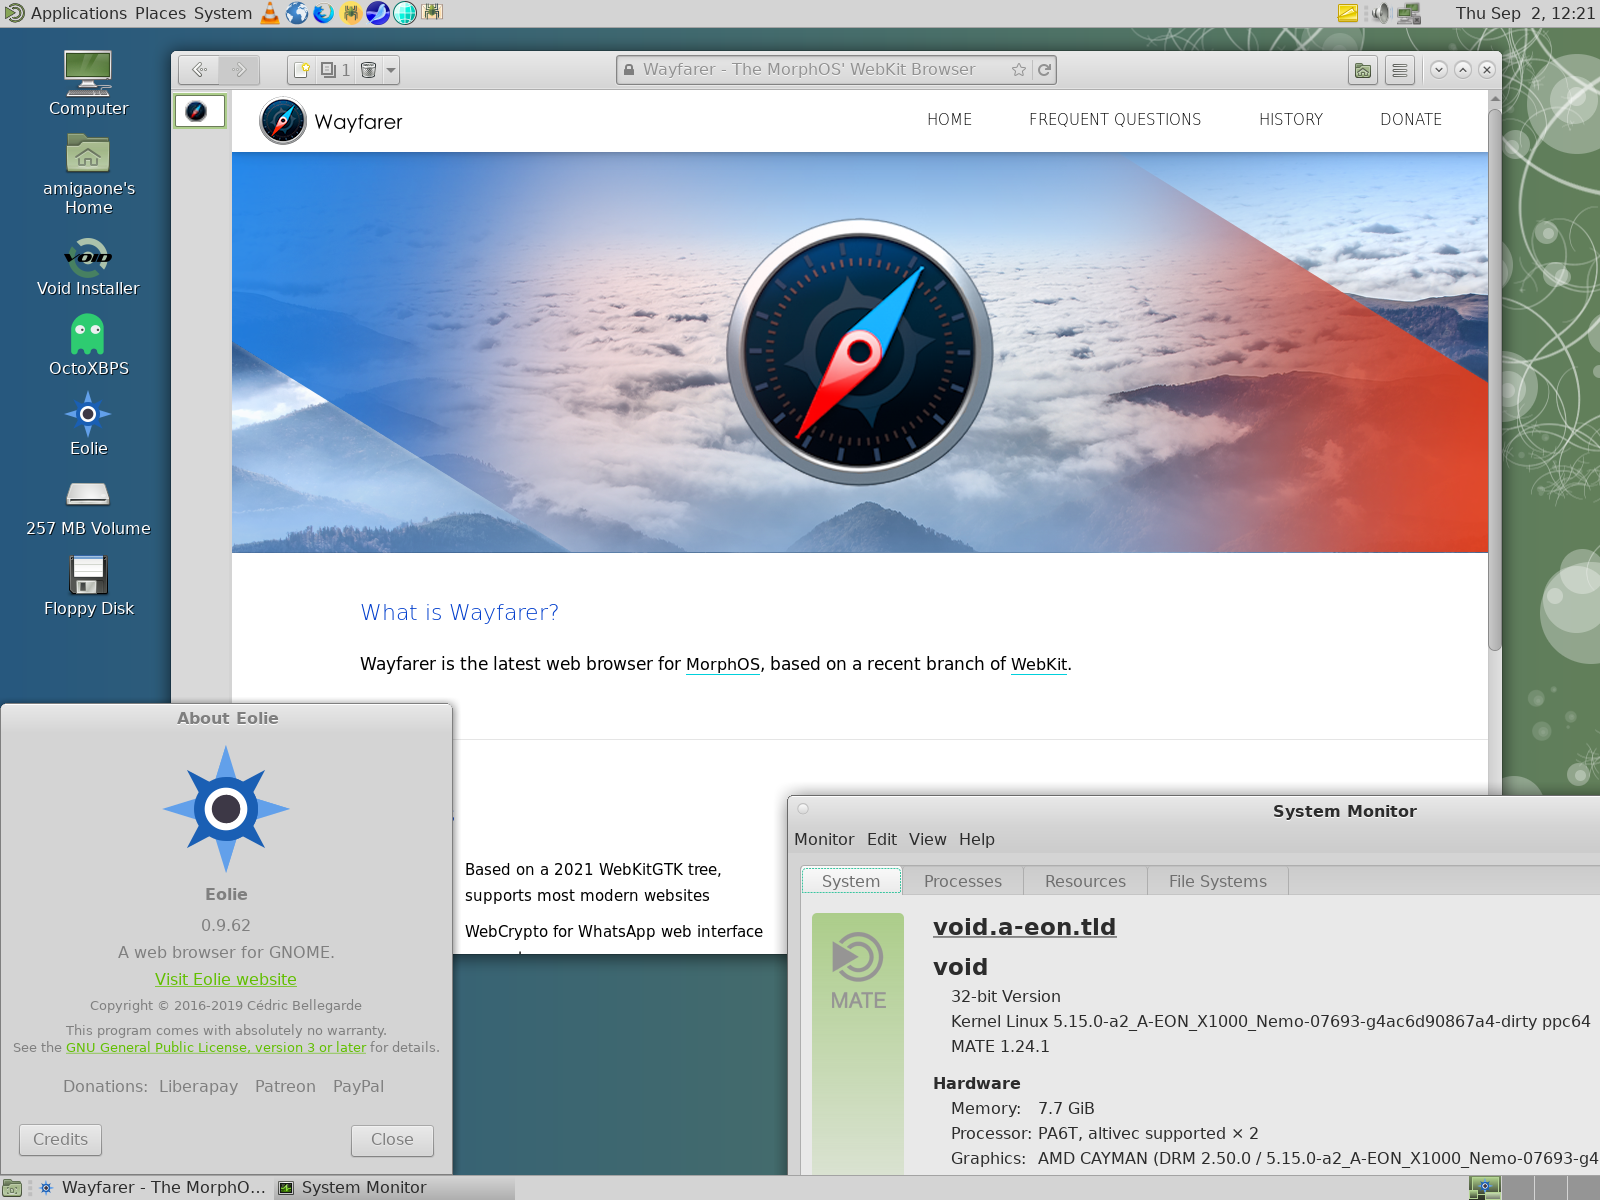This screenshot has width=1600, height=1200.
Task: Launch the teal globe icon in the top panel
Action: 405,13
